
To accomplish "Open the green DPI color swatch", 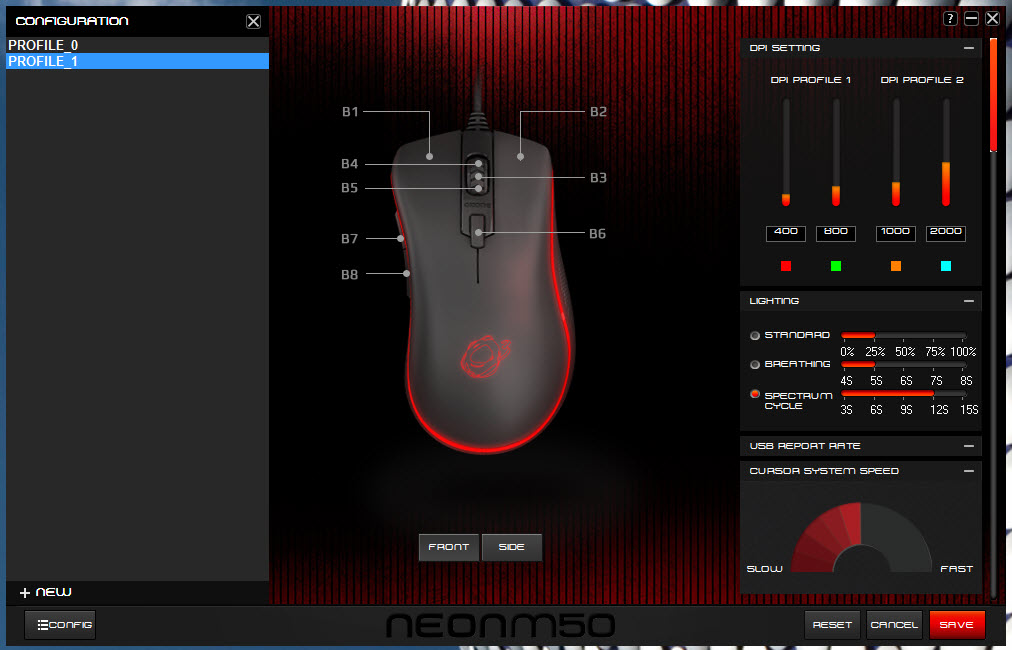I will 836,266.
